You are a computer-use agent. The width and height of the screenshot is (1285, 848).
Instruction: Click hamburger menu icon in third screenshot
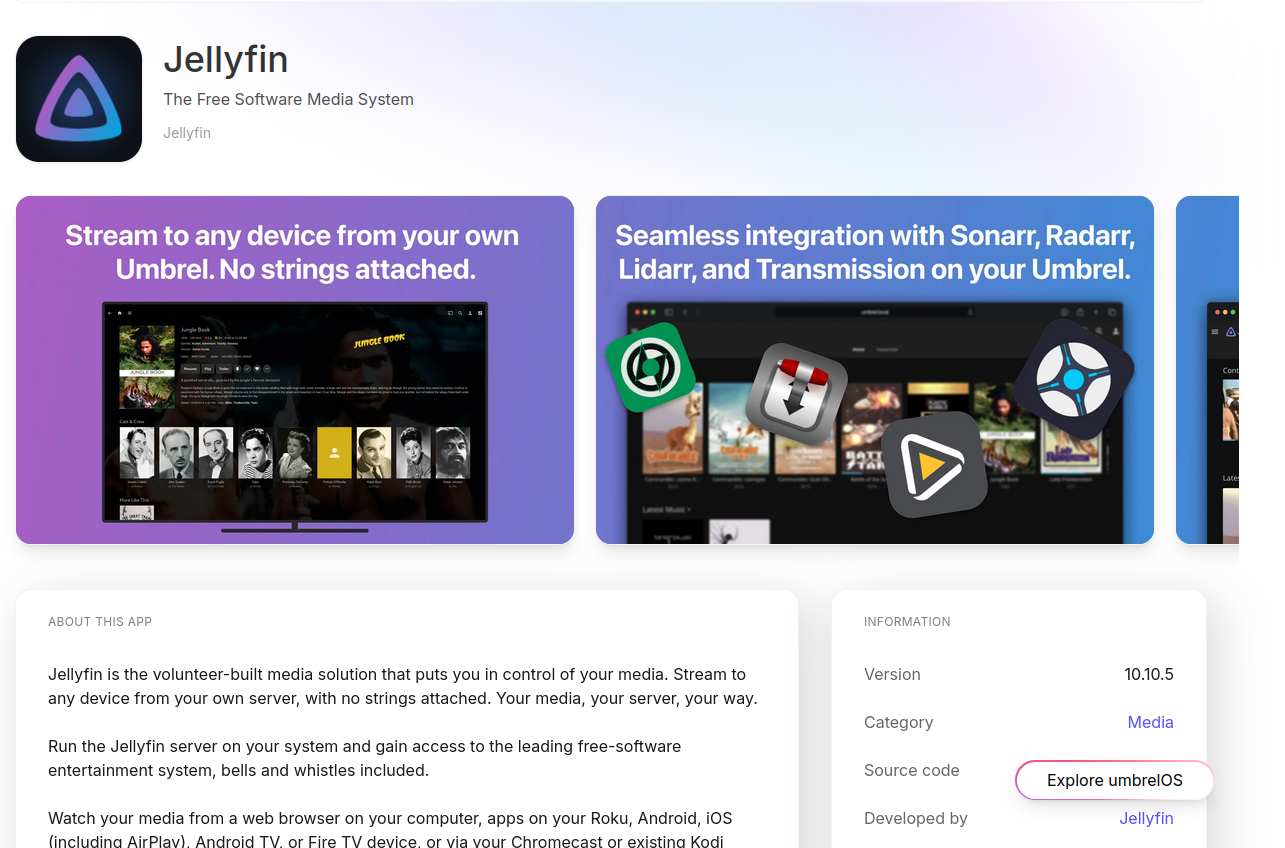pyautogui.click(x=1215, y=332)
